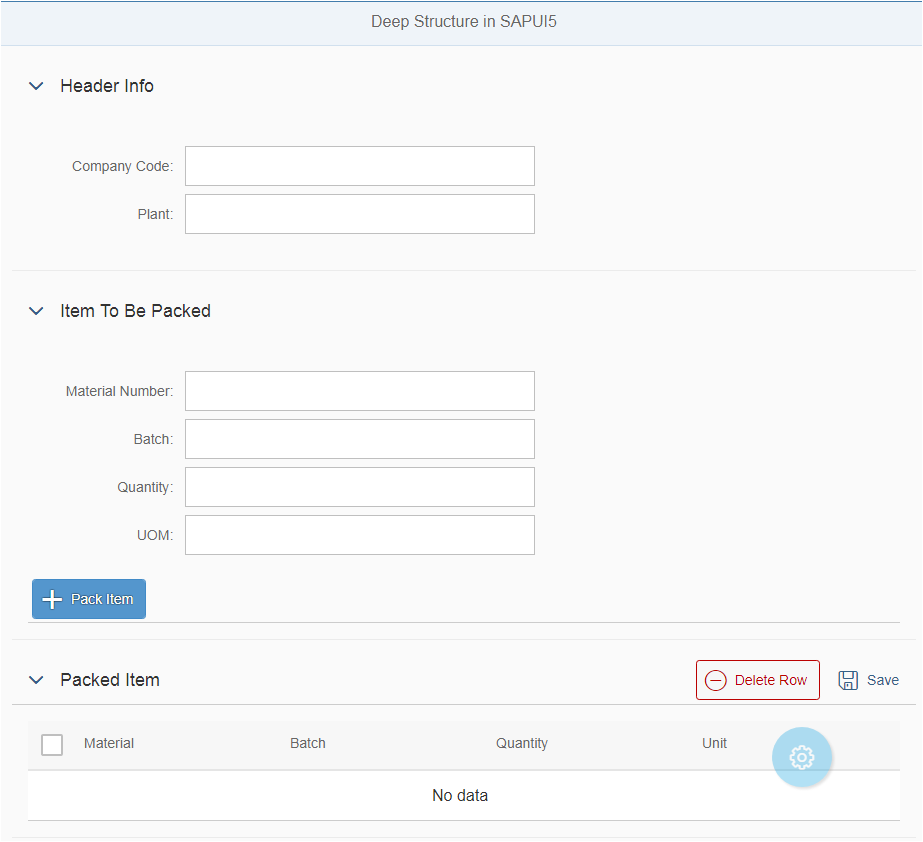This screenshot has height=842, width=923.
Task: Focus the Quantity input field
Action: 360,487
